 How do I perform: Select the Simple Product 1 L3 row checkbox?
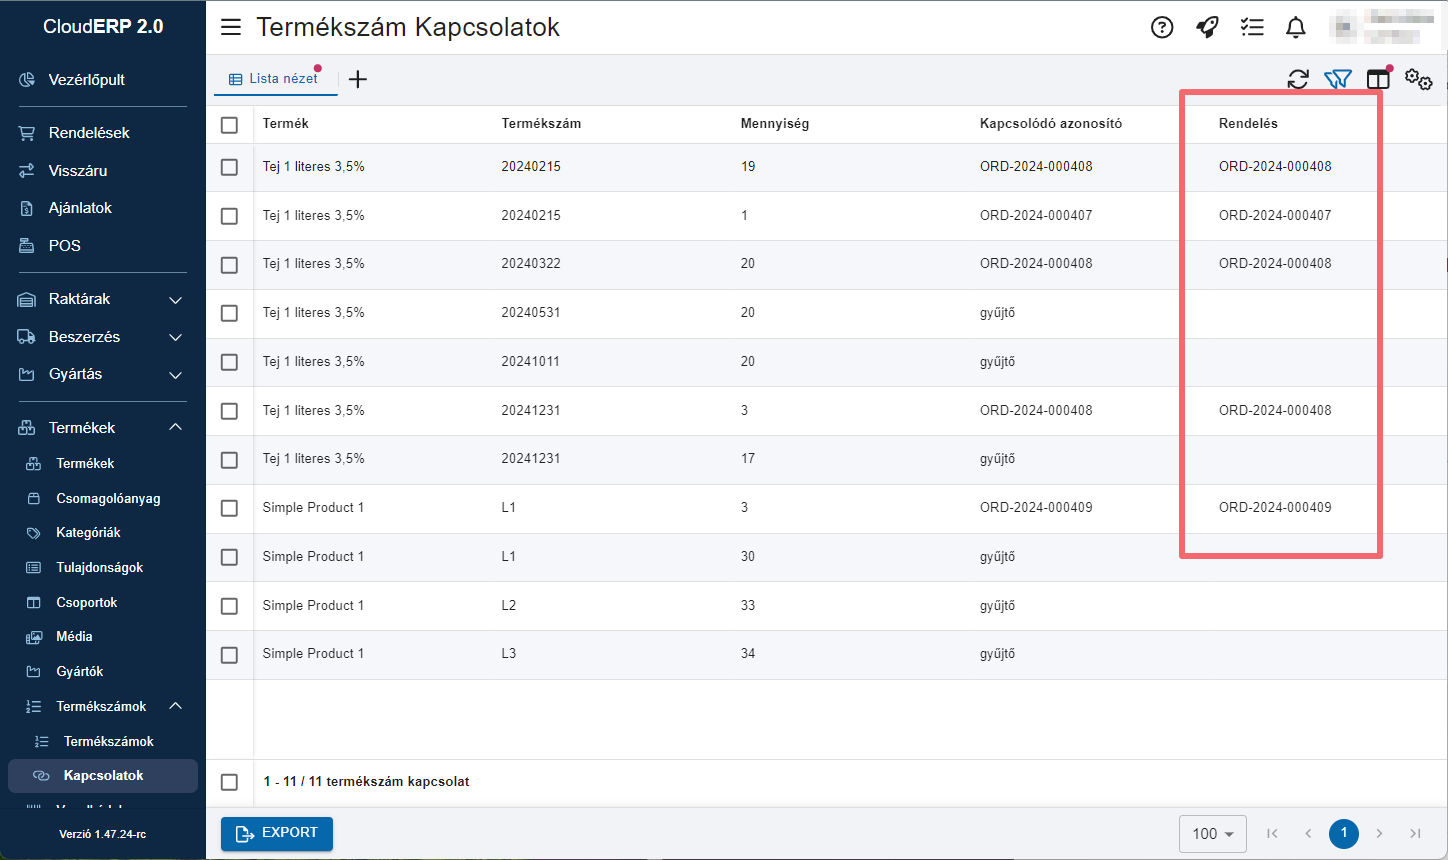[230, 655]
